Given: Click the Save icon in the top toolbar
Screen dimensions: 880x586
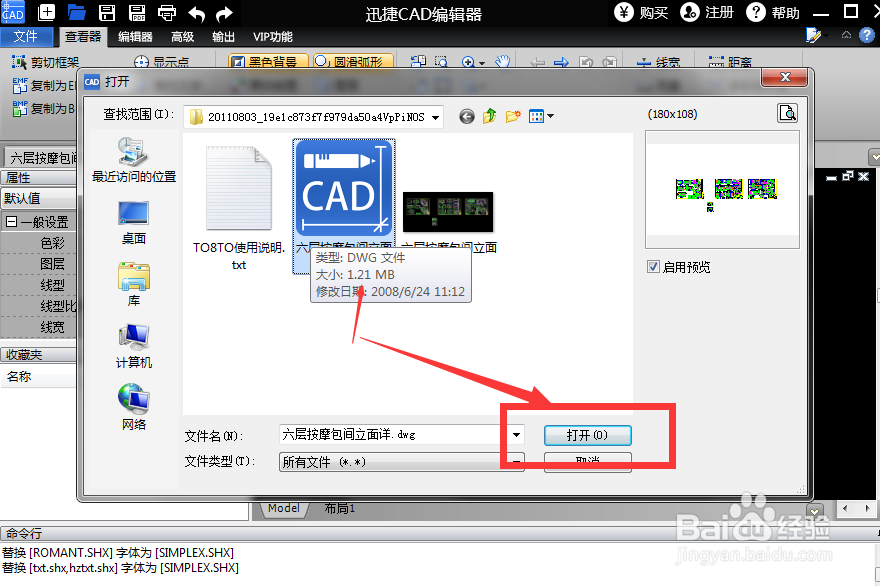Looking at the screenshot, I should coord(108,14).
